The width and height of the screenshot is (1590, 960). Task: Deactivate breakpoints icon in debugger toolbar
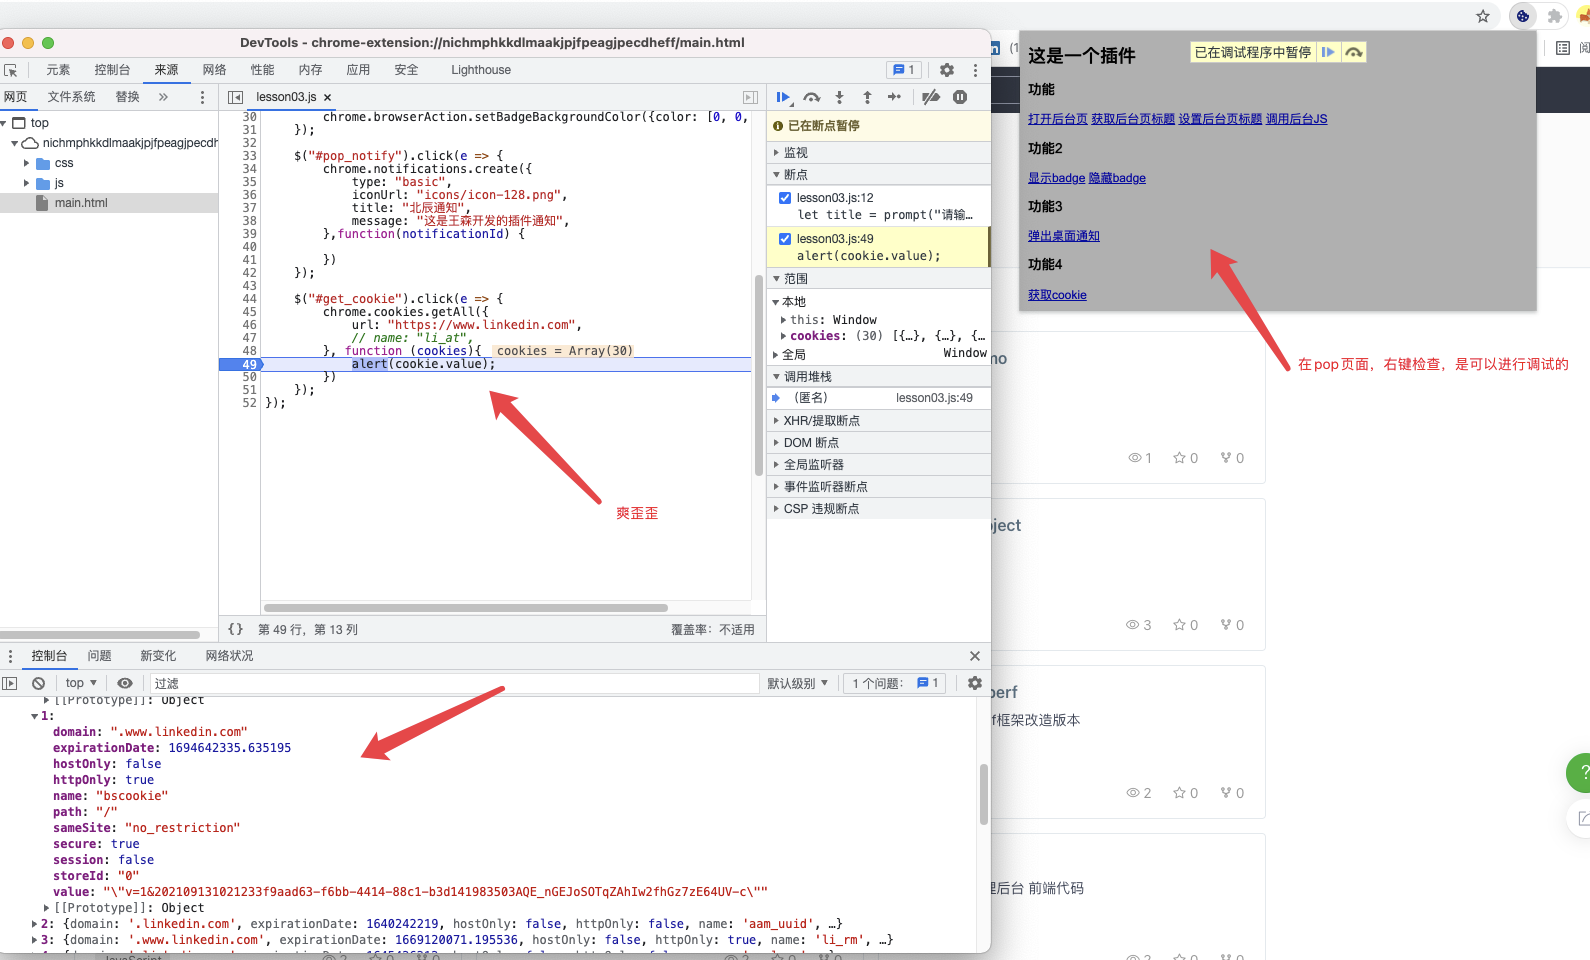(931, 97)
